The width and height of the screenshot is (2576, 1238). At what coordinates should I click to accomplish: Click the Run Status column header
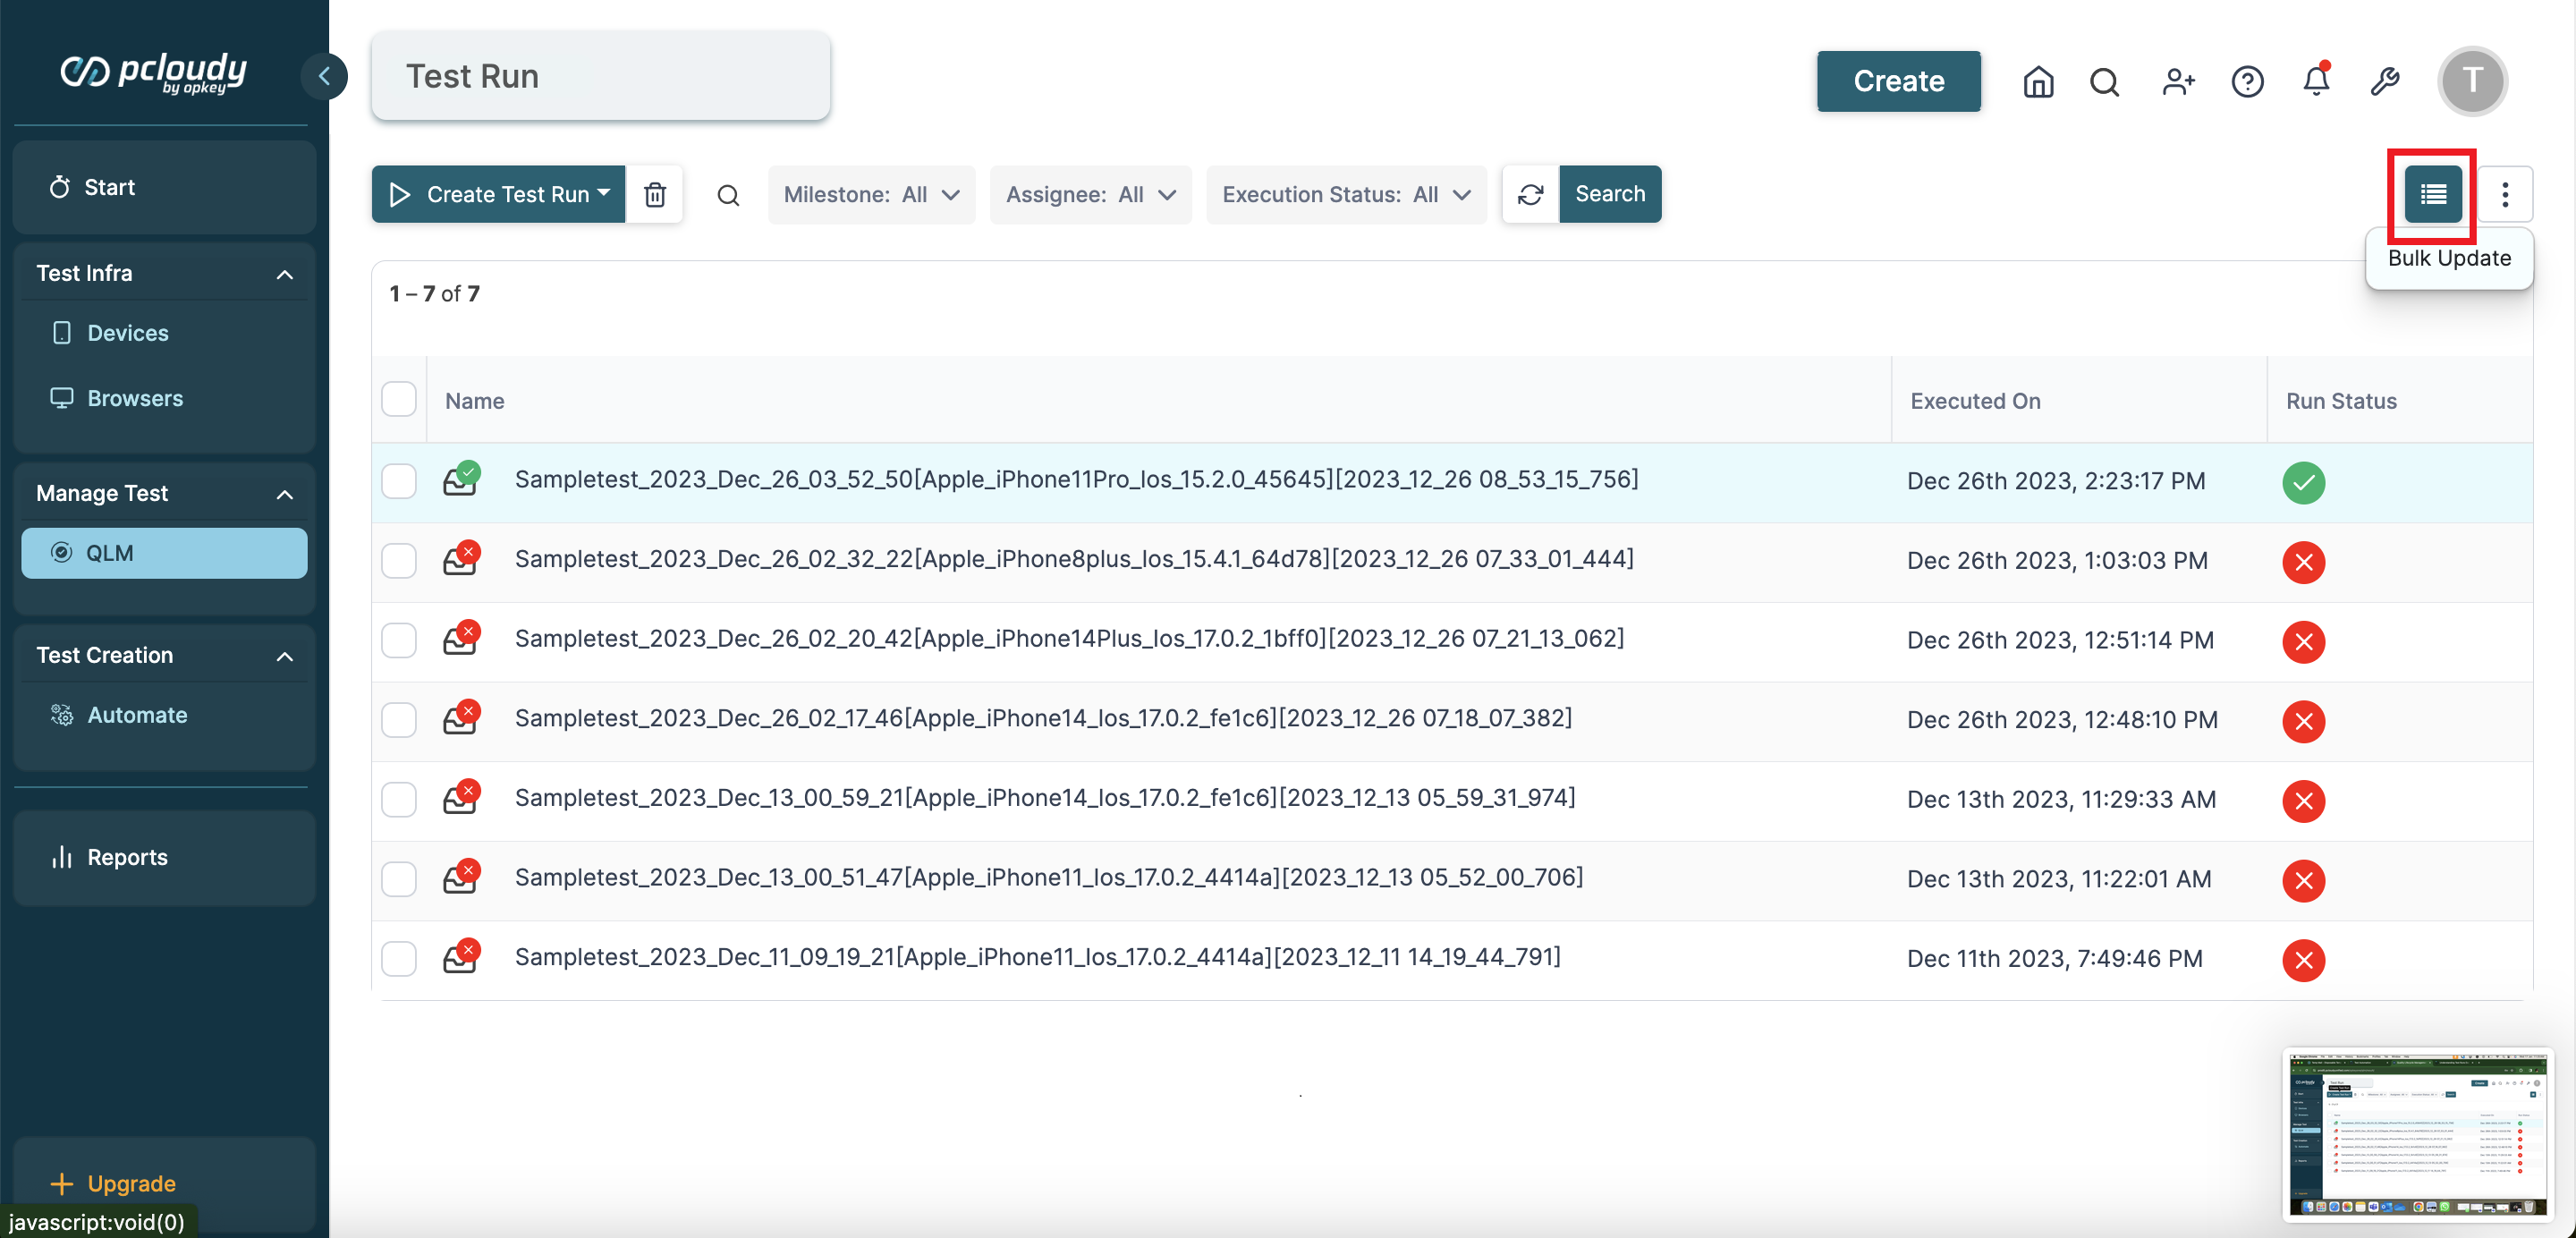[x=2341, y=401]
